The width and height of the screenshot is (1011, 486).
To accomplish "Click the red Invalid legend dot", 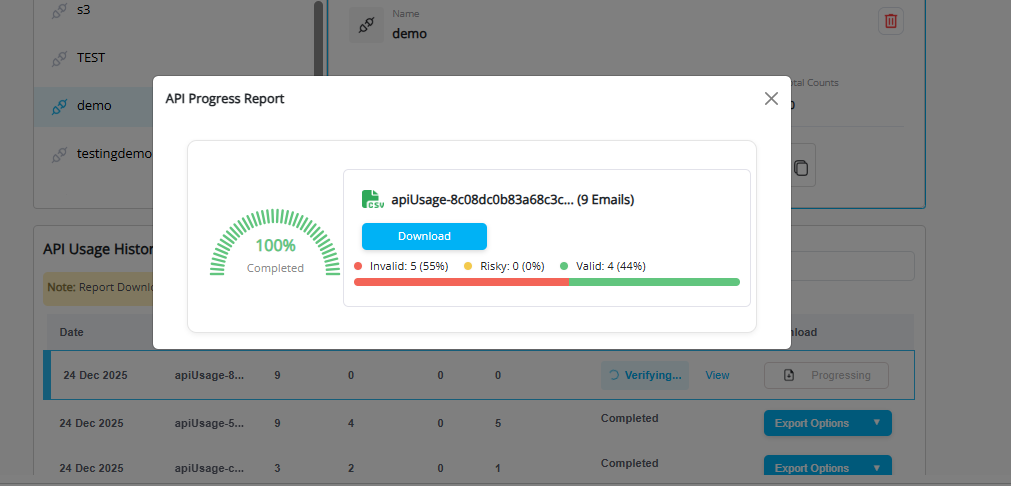I will pyautogui.click(x=358, y=266).
